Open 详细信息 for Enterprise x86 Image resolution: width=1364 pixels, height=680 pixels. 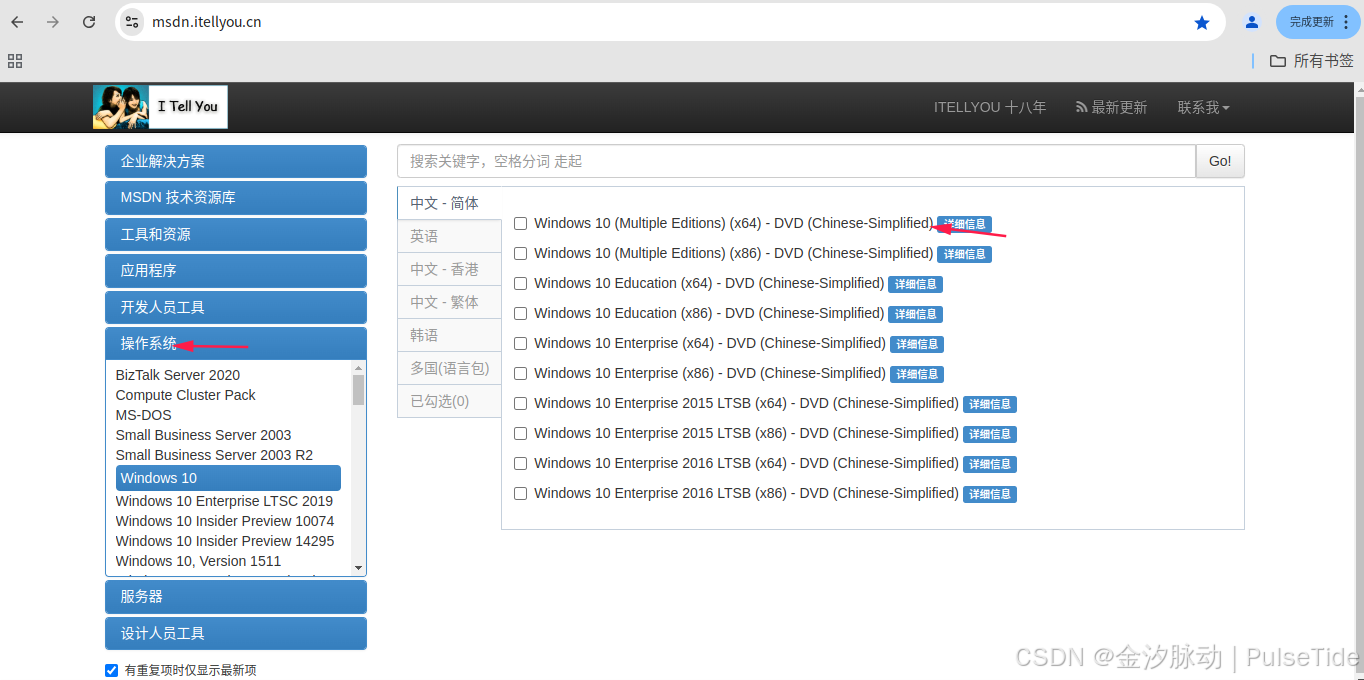pyautogui.click(x=917, y=375)
